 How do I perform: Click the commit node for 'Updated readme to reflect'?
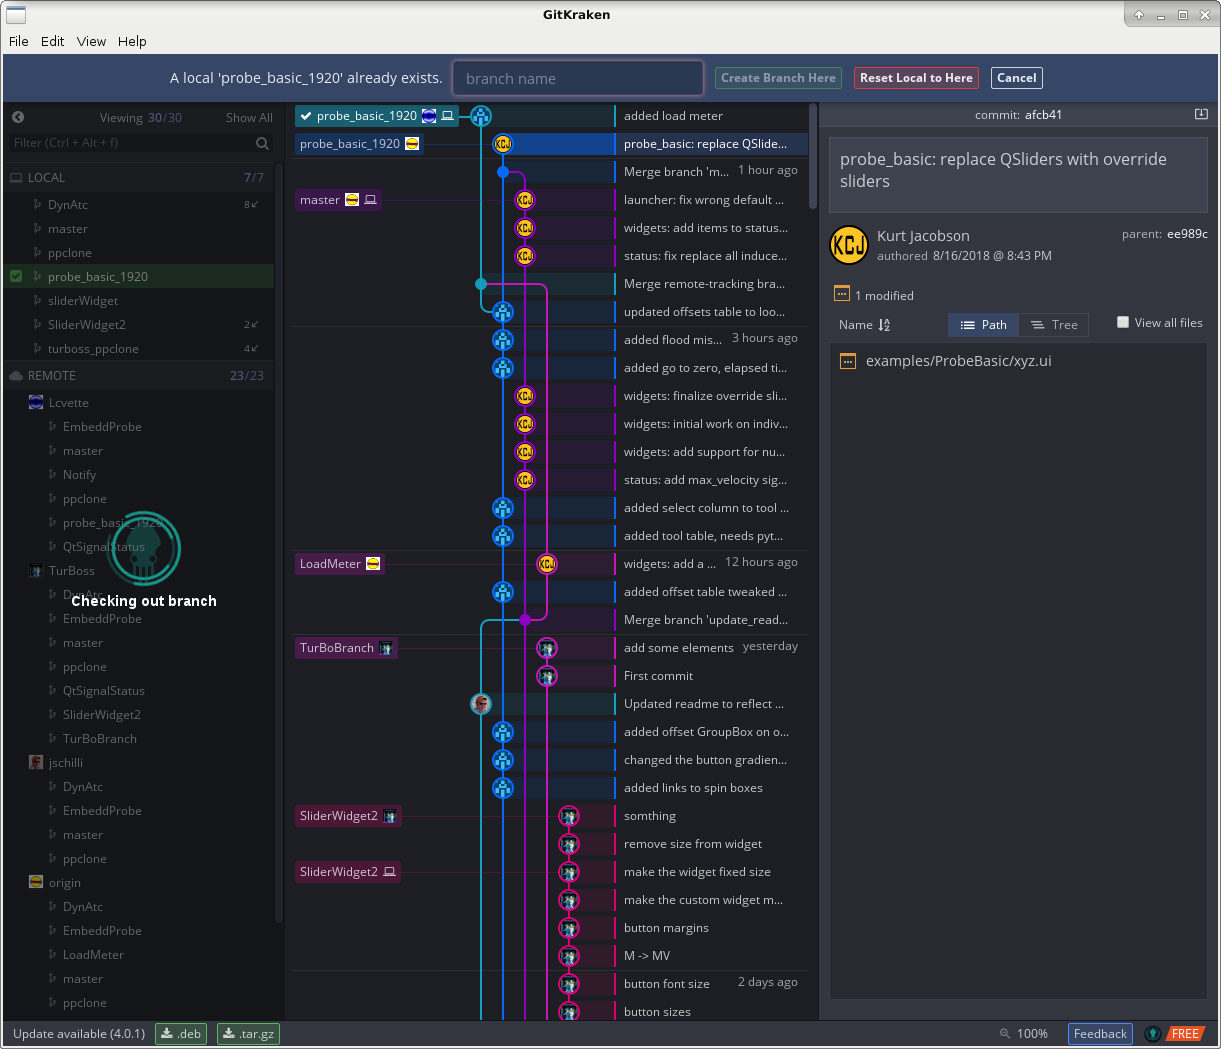(x=481, y=704)
